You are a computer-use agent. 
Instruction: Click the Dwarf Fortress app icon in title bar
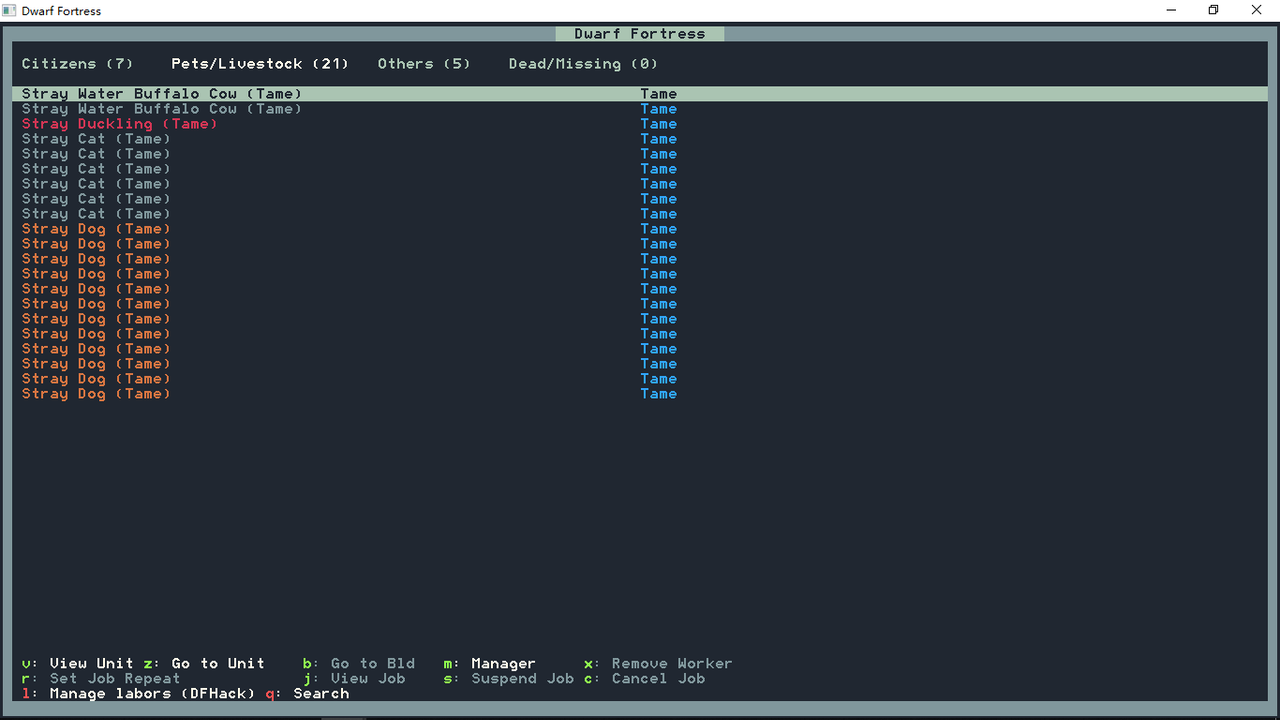(x=10, y=10)
